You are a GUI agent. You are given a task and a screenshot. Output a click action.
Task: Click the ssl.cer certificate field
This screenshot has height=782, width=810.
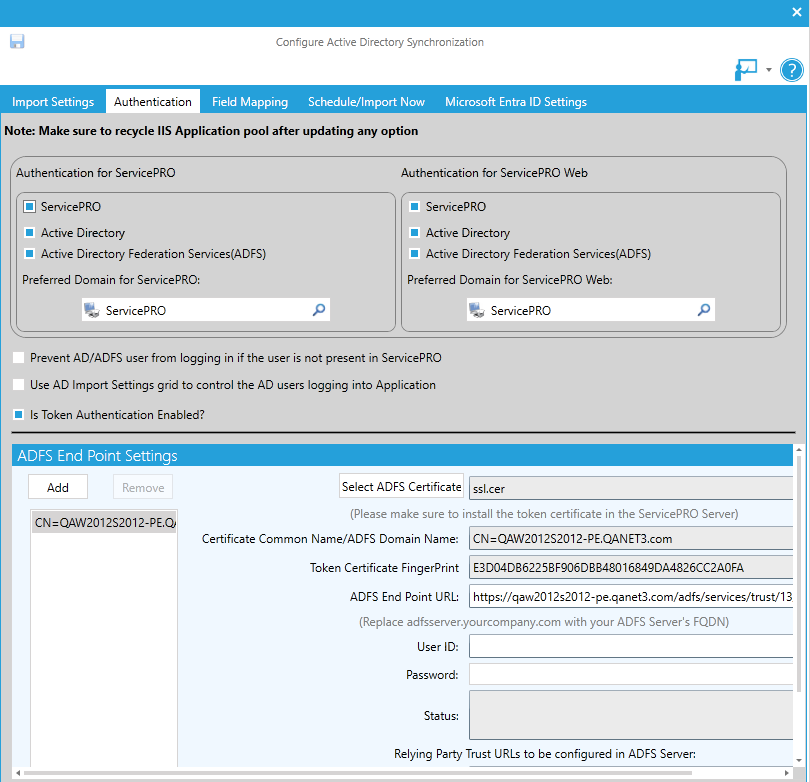tap(631, 488)
